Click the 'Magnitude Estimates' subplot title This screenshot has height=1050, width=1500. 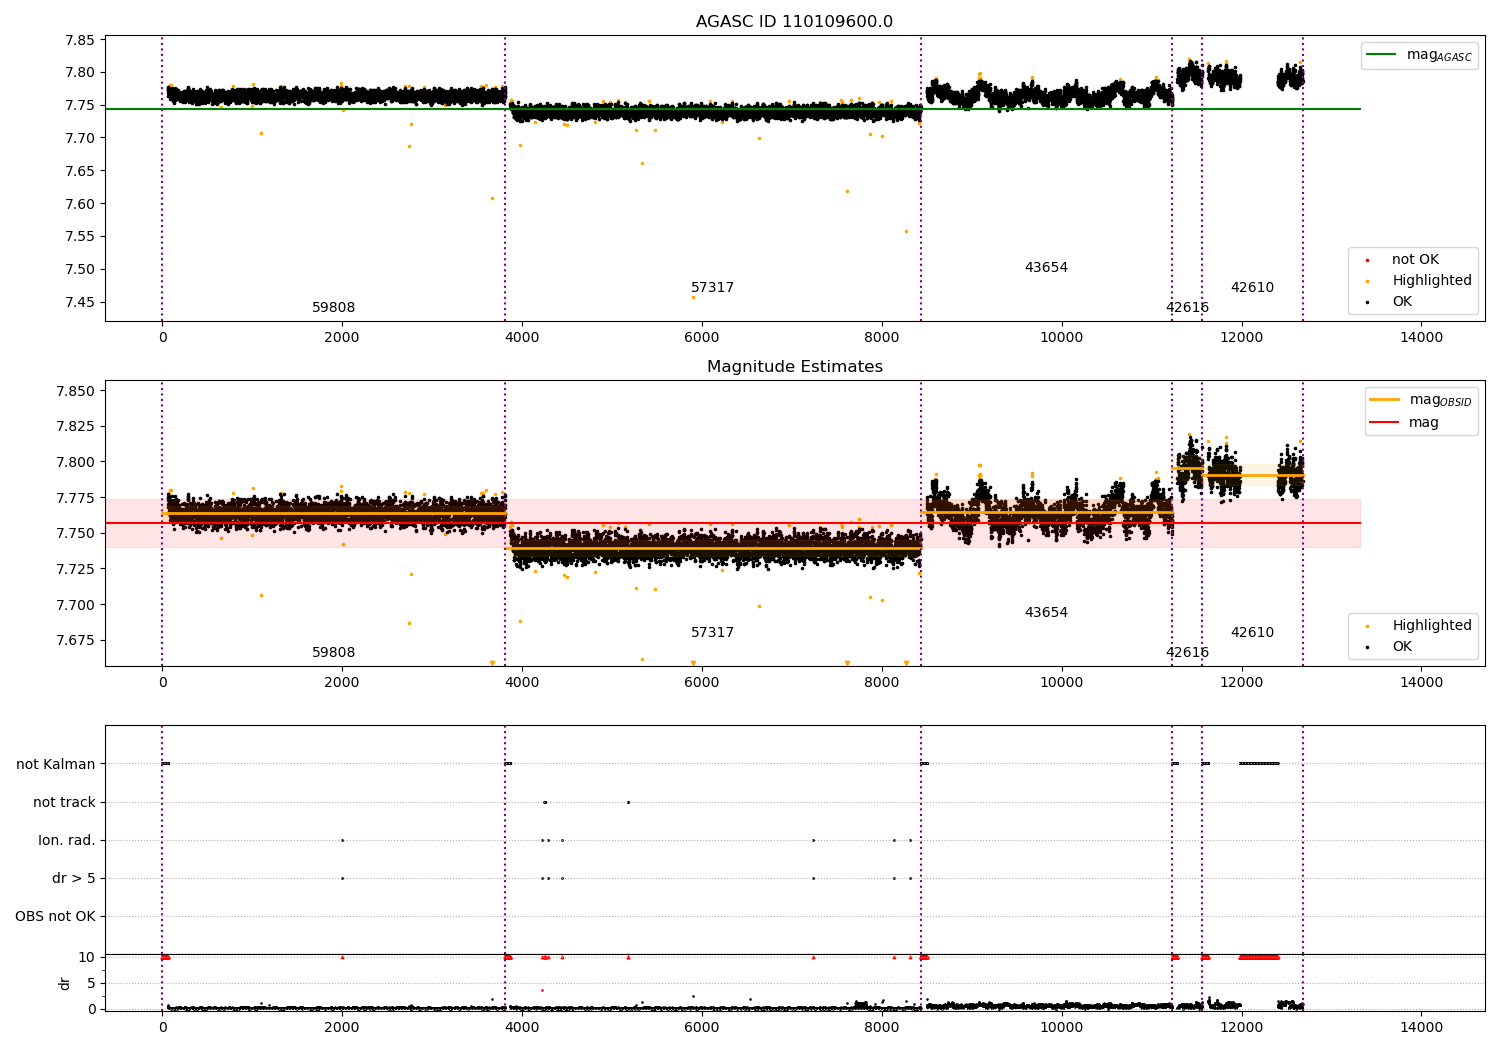click(794, 367)
